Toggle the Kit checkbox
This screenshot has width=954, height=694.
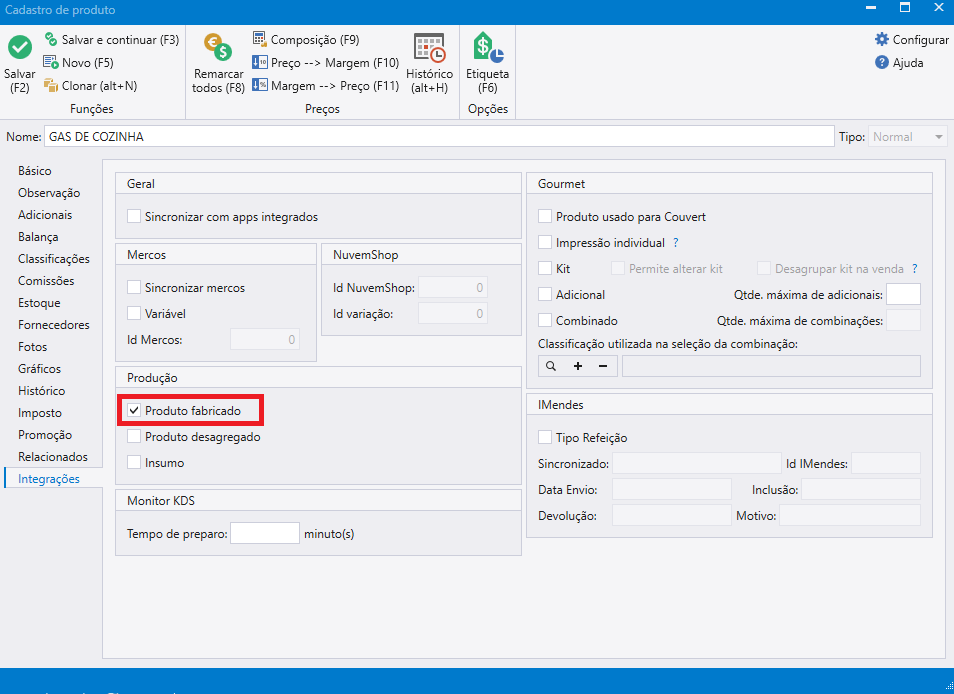click(x=545, y=269)
